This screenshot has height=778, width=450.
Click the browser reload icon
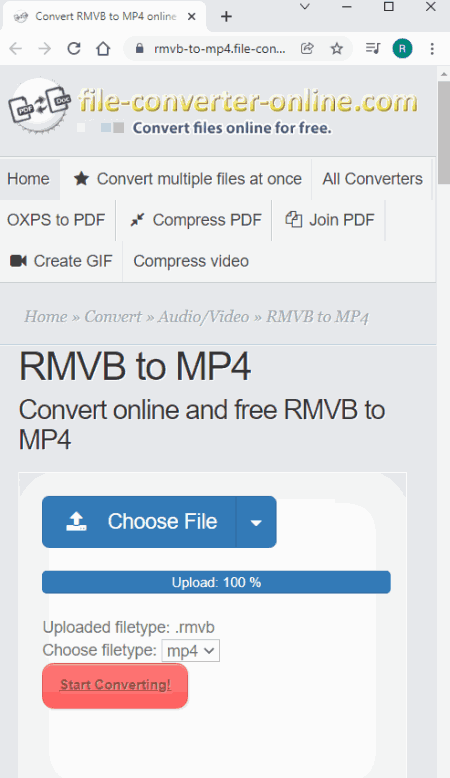pyautogui.click(x=74, y=49)
